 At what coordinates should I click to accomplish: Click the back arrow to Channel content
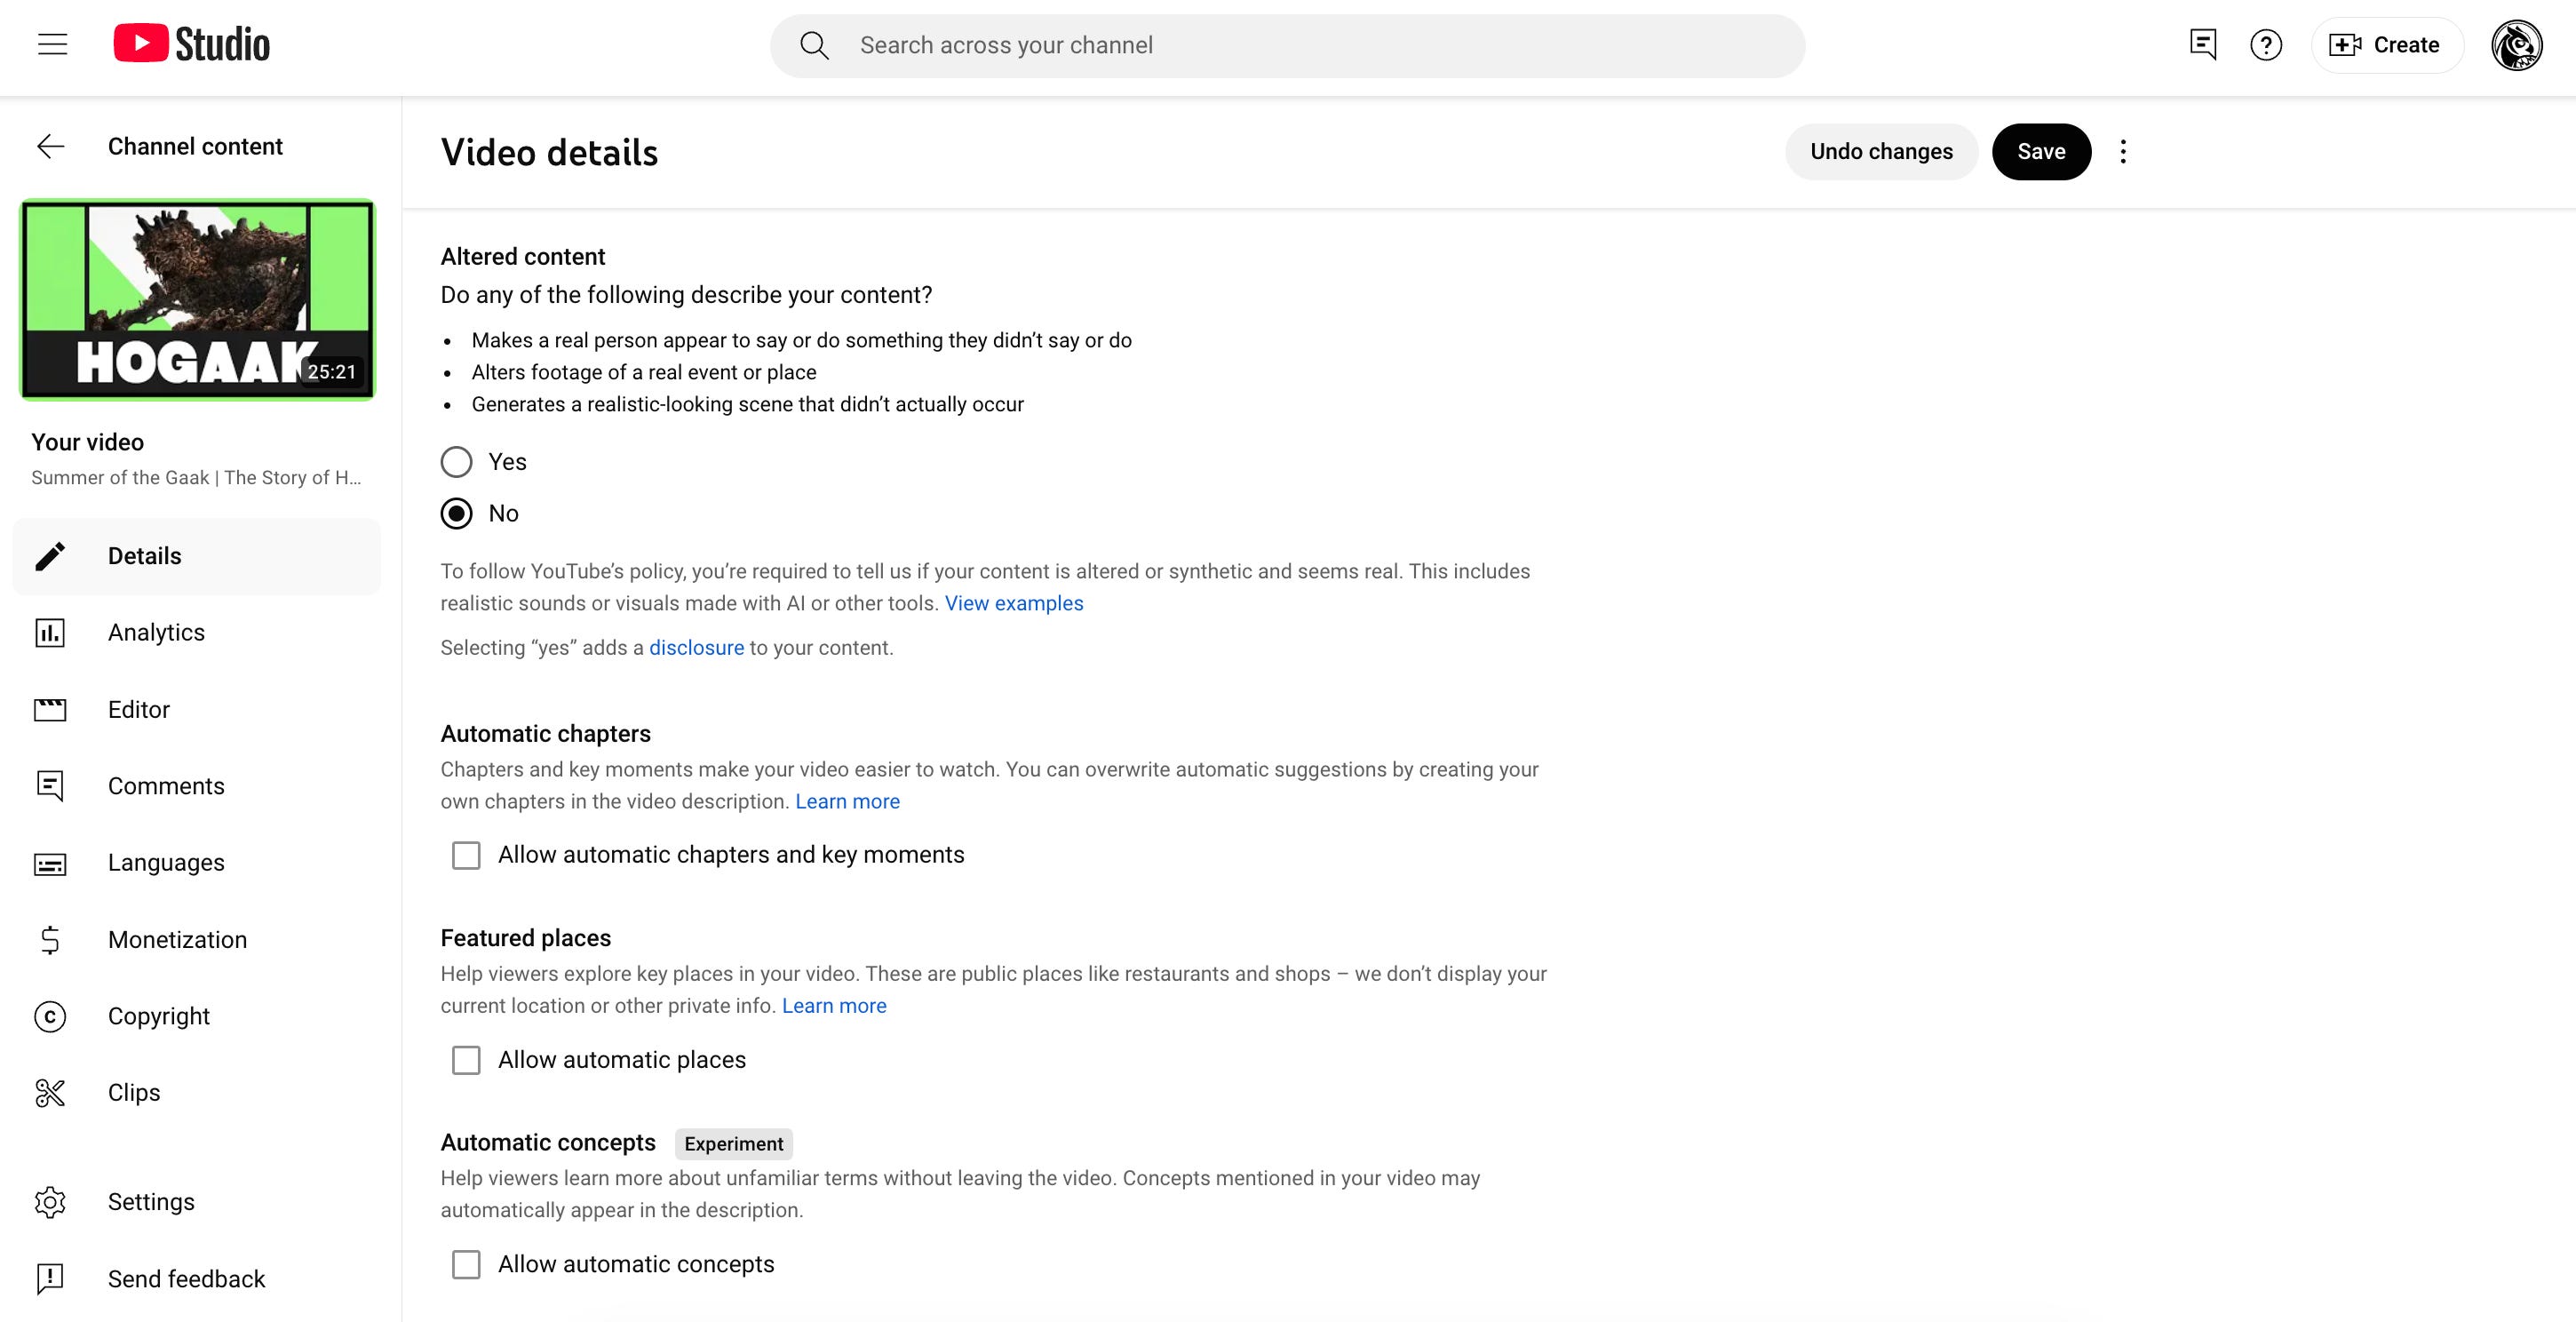coord(51,146)
